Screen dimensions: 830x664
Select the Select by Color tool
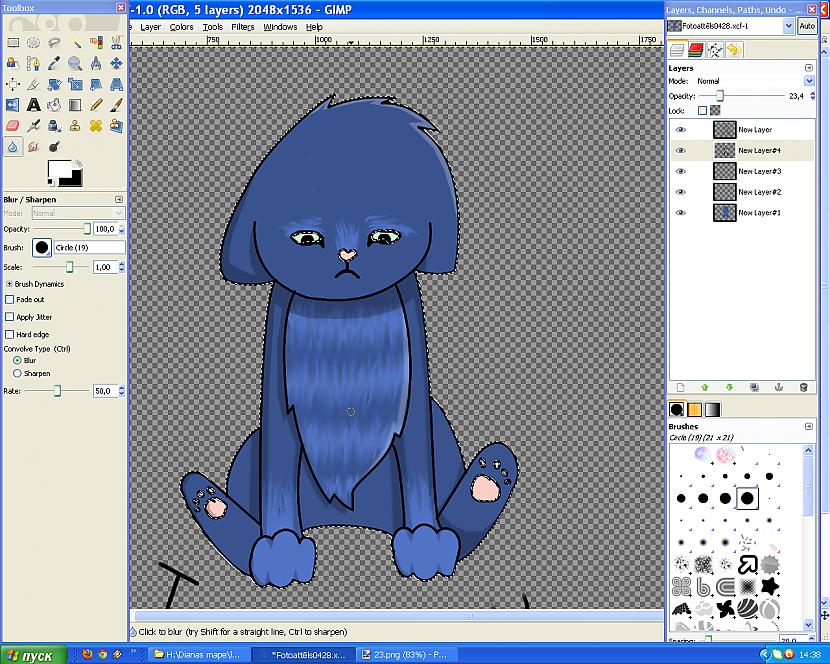pos(96,42)
